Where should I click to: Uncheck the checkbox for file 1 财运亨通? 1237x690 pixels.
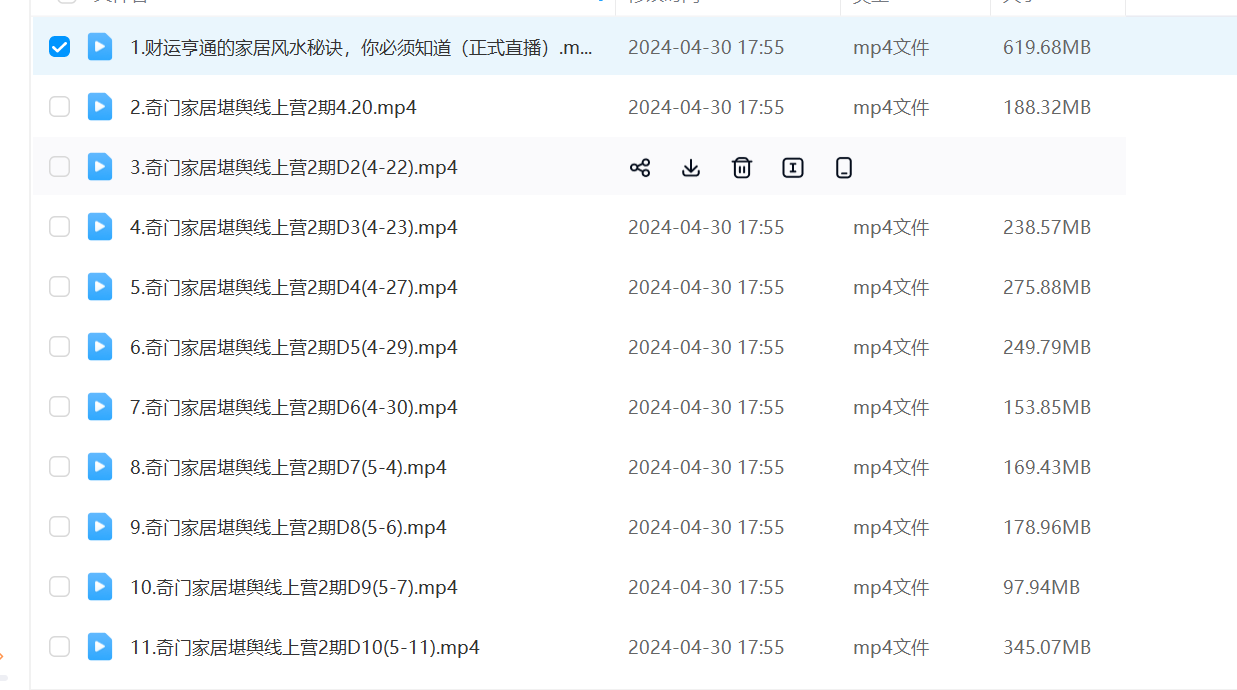point(60,47)
